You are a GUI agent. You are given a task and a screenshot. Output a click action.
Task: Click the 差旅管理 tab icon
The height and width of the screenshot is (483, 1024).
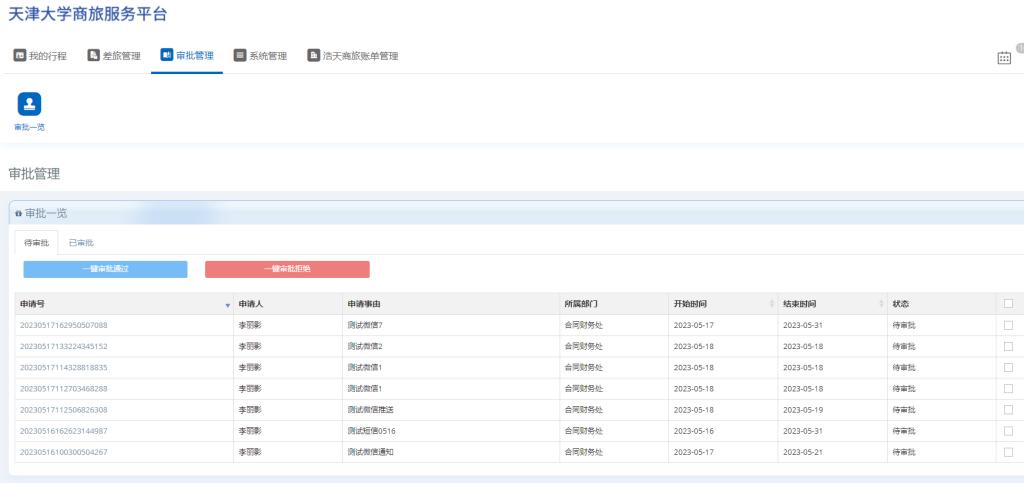[94, 56]
